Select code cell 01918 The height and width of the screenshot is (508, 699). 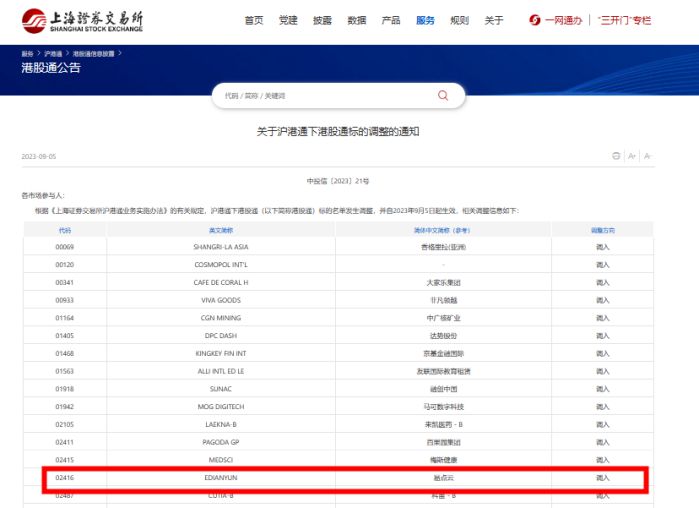(65, 389)
